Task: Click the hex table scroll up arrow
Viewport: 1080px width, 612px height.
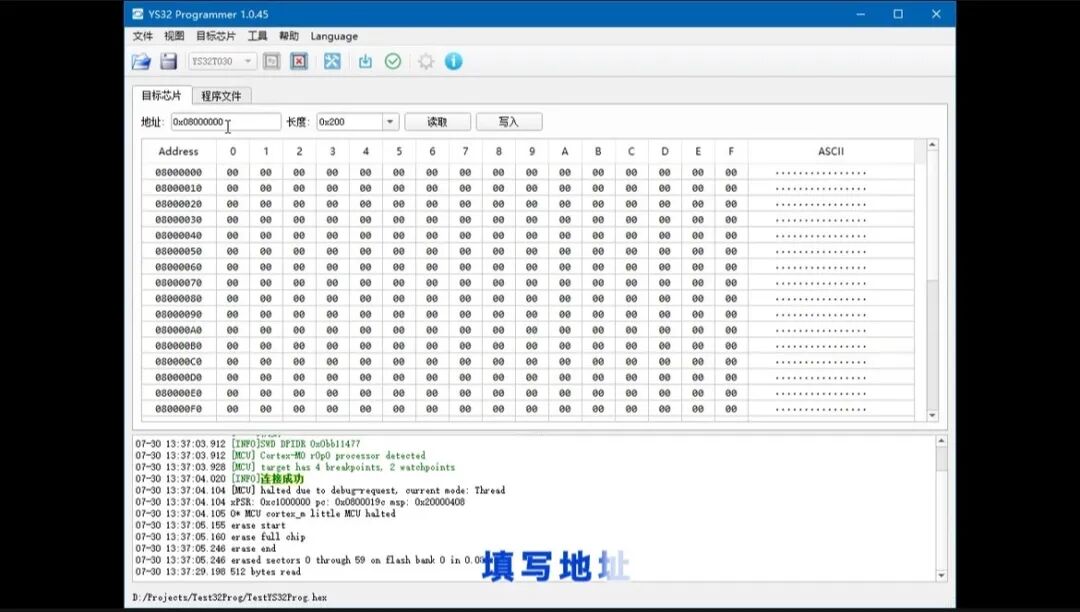Action: pyautogui.click(x=933, y=145)
